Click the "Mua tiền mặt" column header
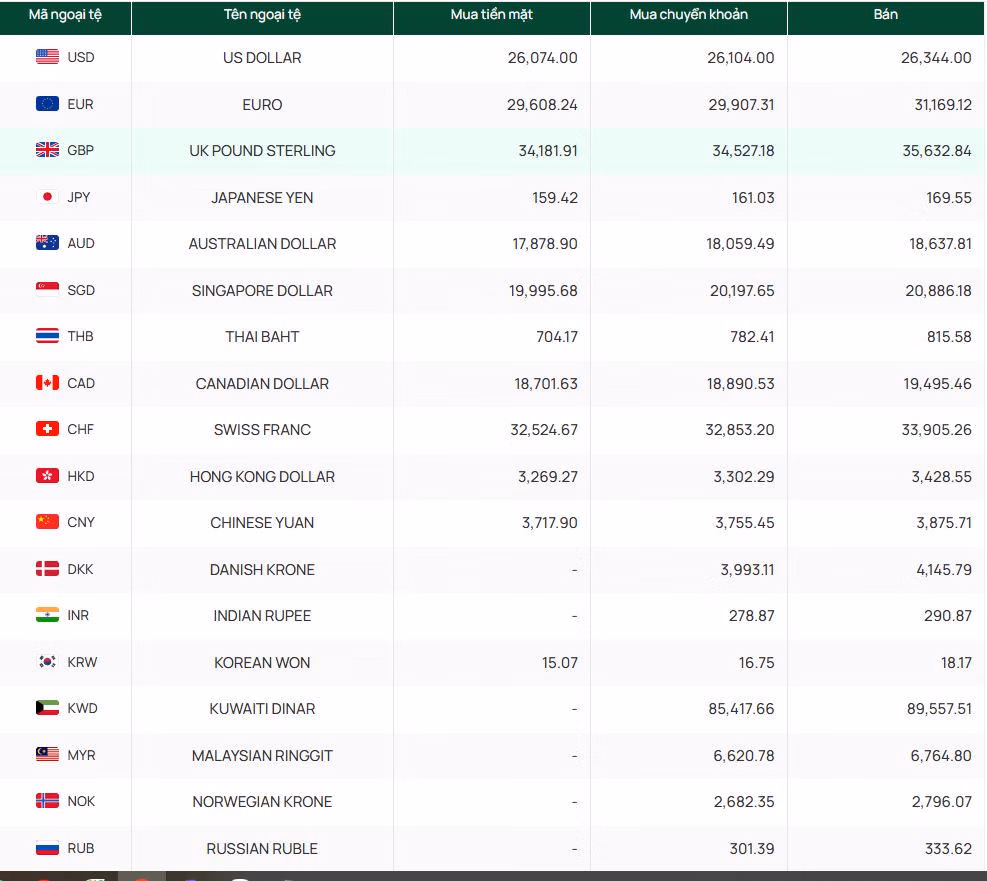 (491, 15)
